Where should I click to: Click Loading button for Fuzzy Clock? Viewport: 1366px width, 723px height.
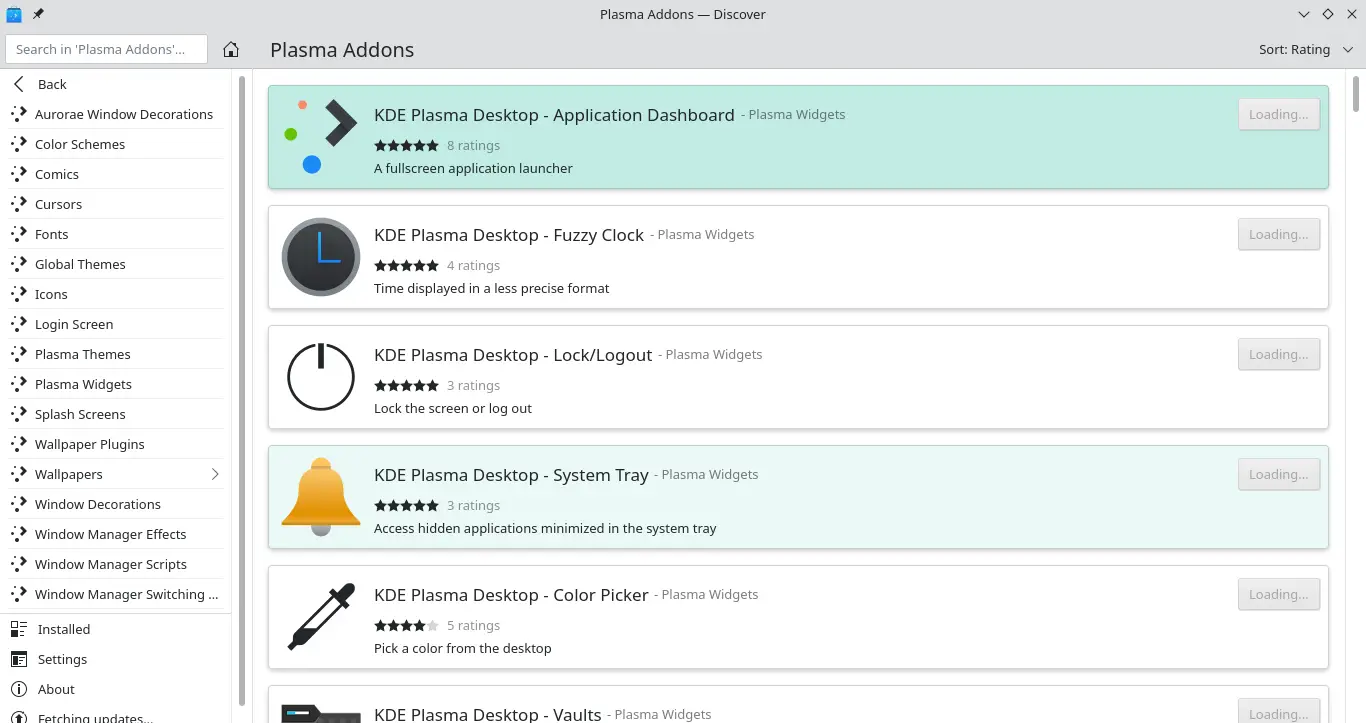(1278, 234)
